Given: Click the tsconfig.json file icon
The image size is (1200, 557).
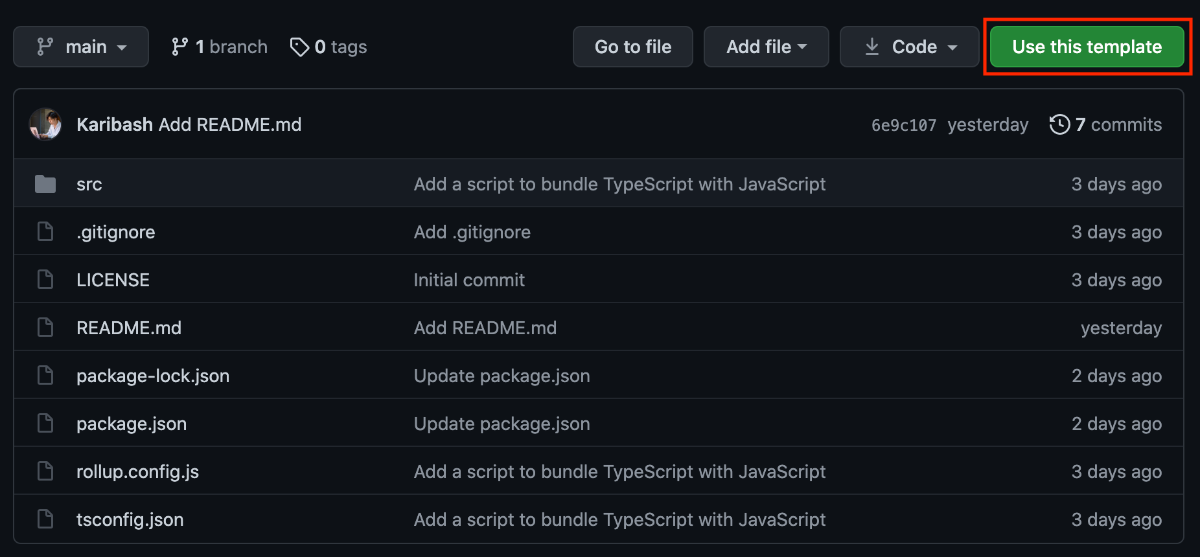Looking at the screenshot, I should click(45, 520).
